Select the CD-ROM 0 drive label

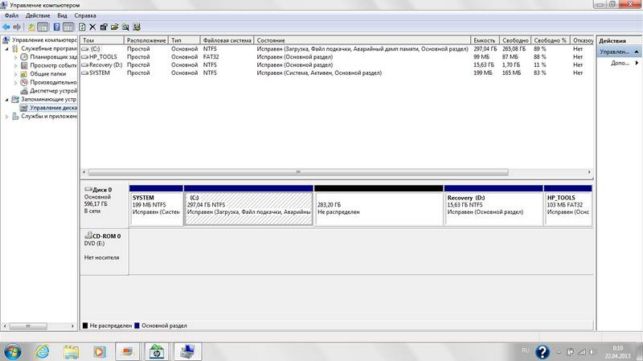[104, 251]
